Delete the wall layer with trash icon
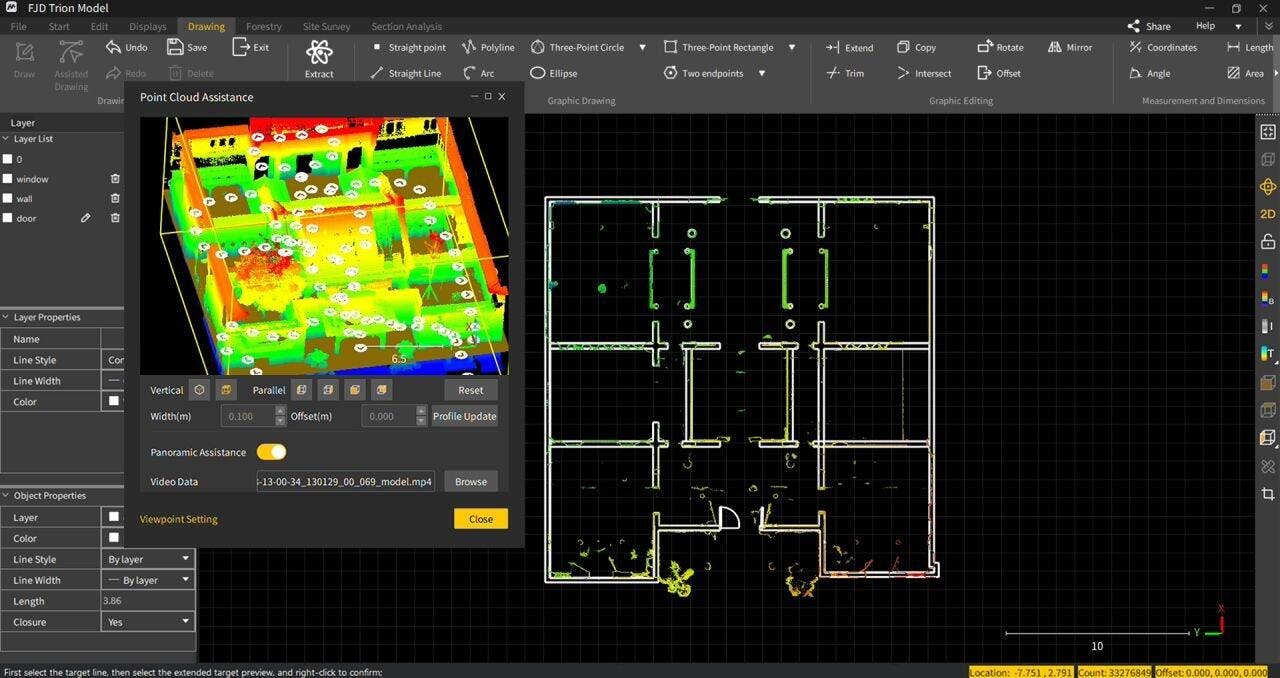Image resolution: width=1280 pixels, height=678 pixels. [115, 198]
